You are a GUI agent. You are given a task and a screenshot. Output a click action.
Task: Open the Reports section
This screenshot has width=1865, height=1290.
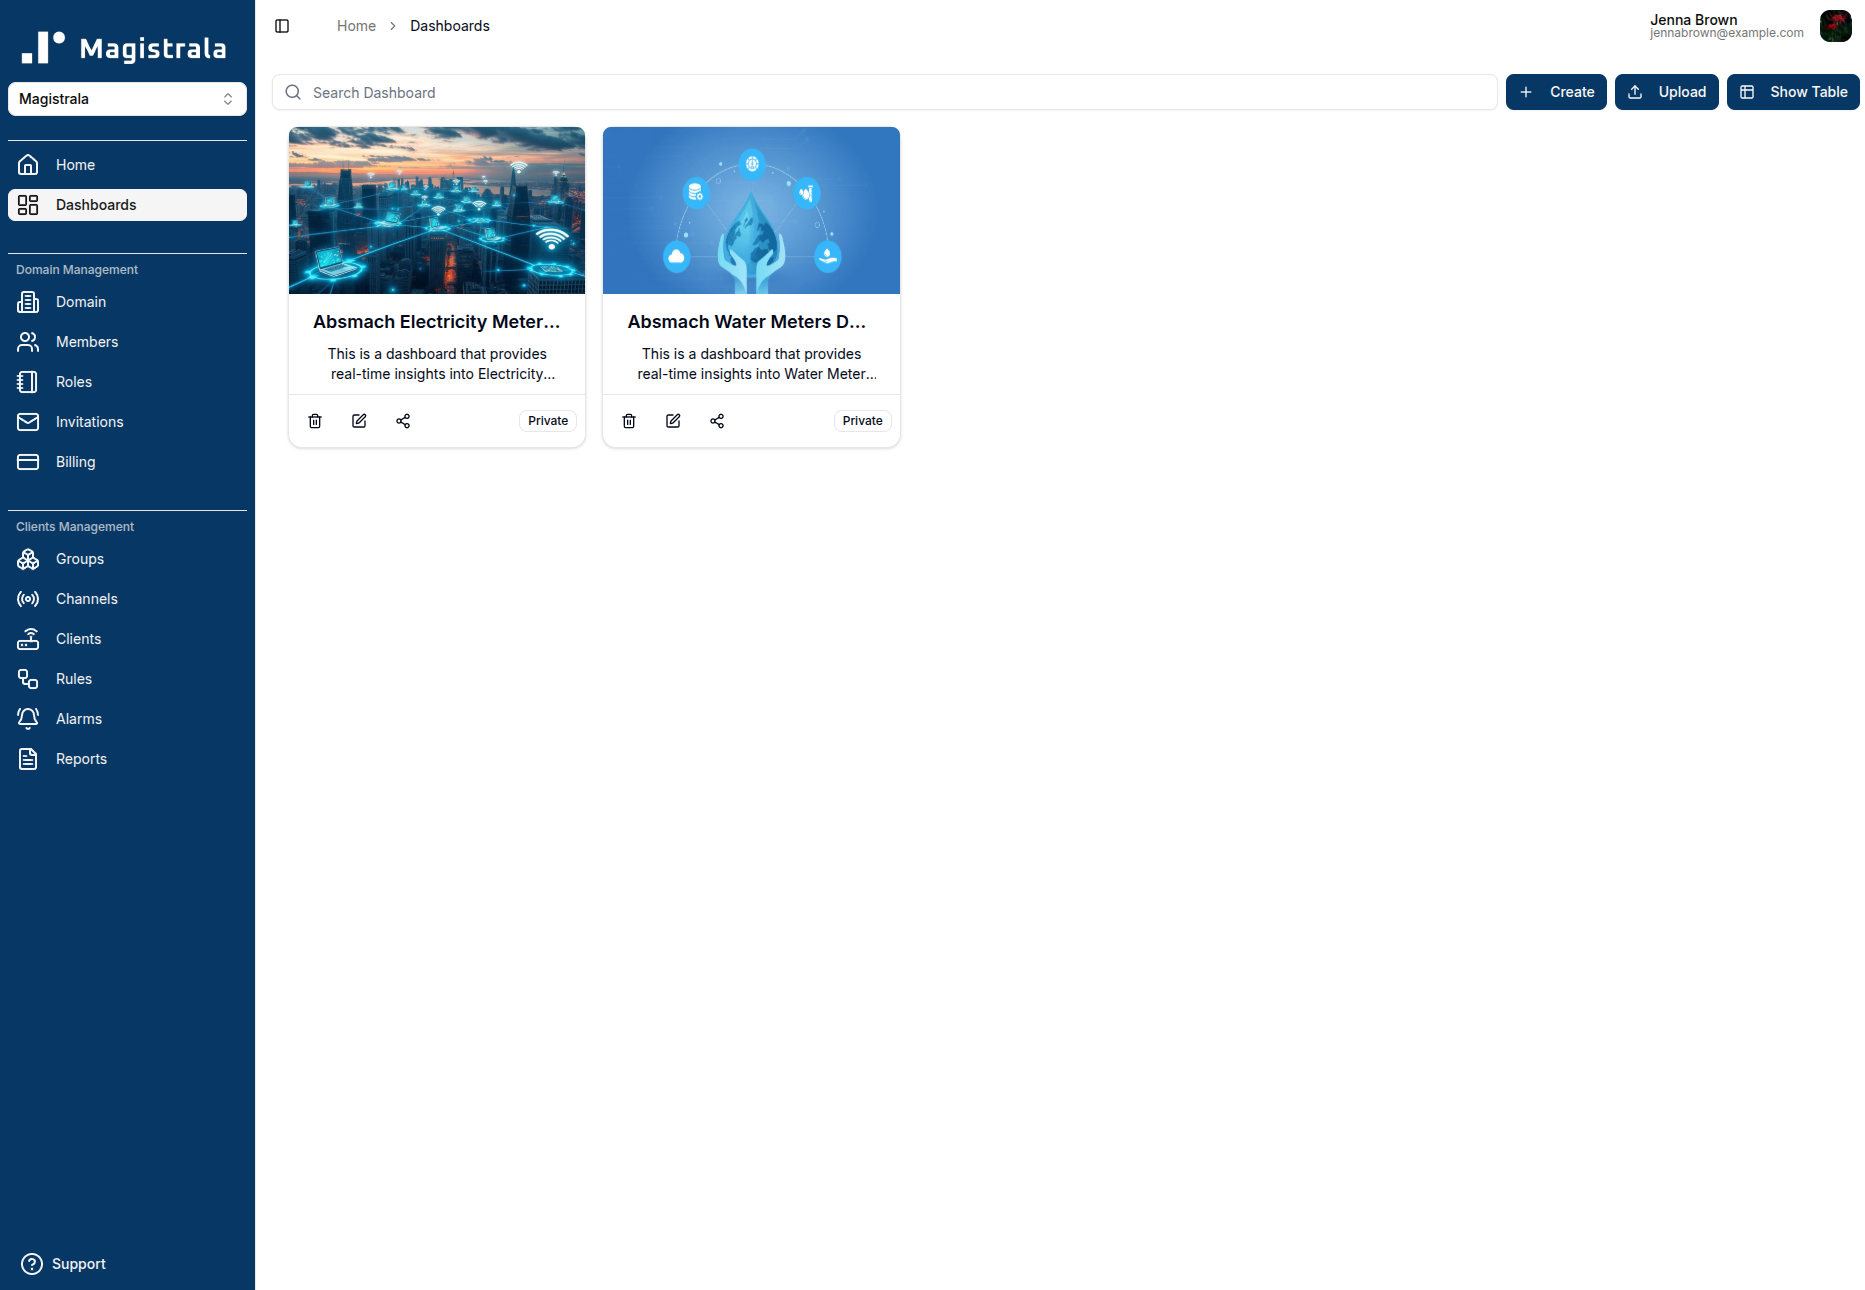coord(81,758)
